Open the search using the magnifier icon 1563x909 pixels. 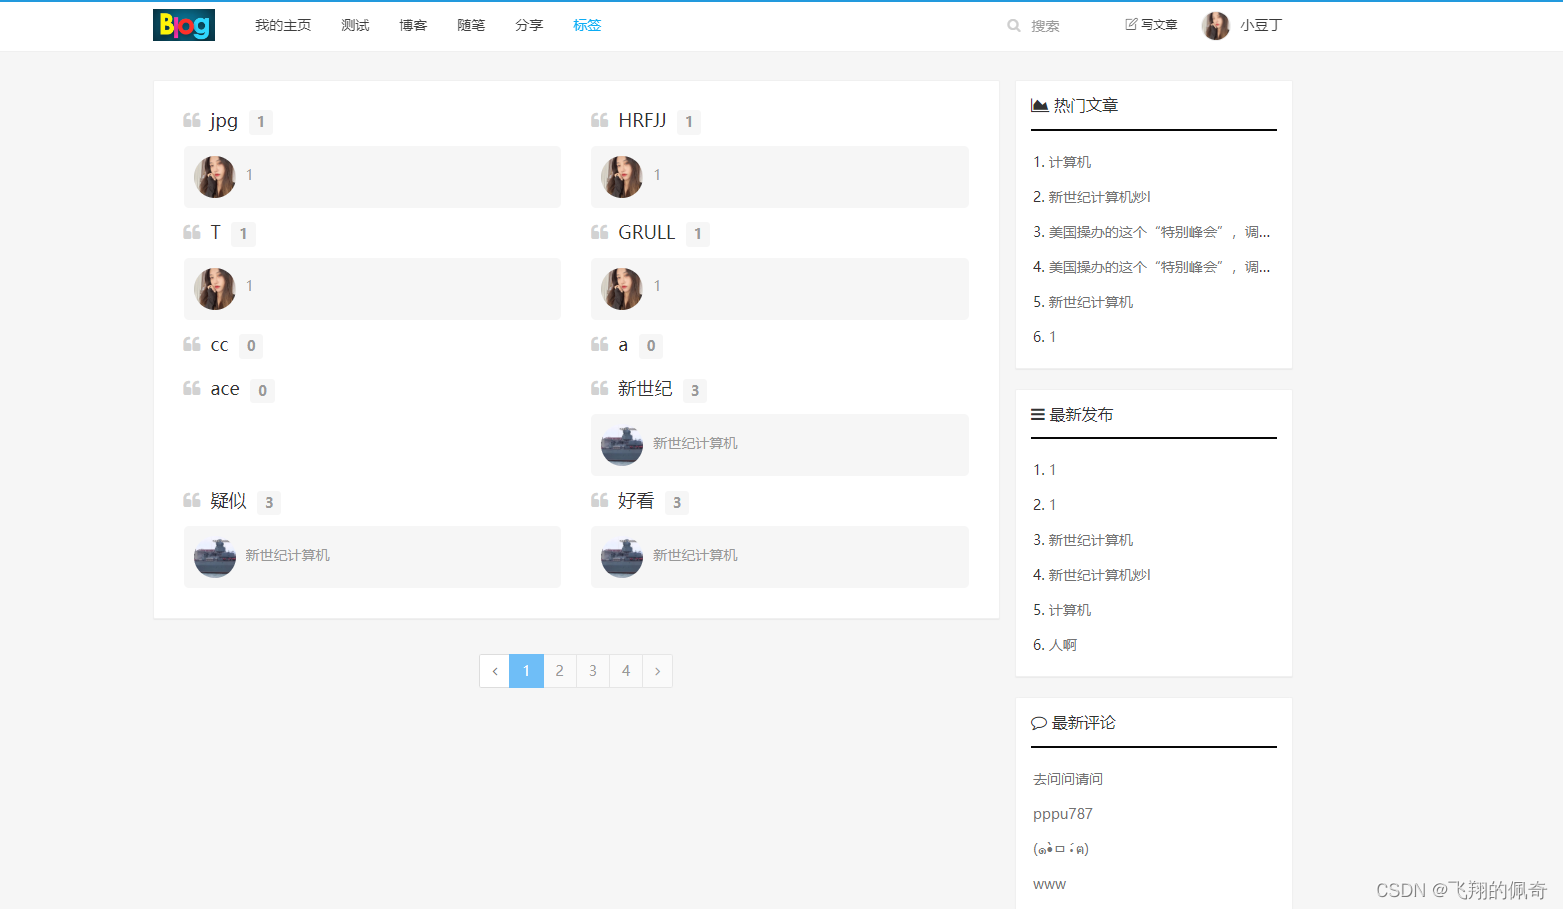(1013, 25)
